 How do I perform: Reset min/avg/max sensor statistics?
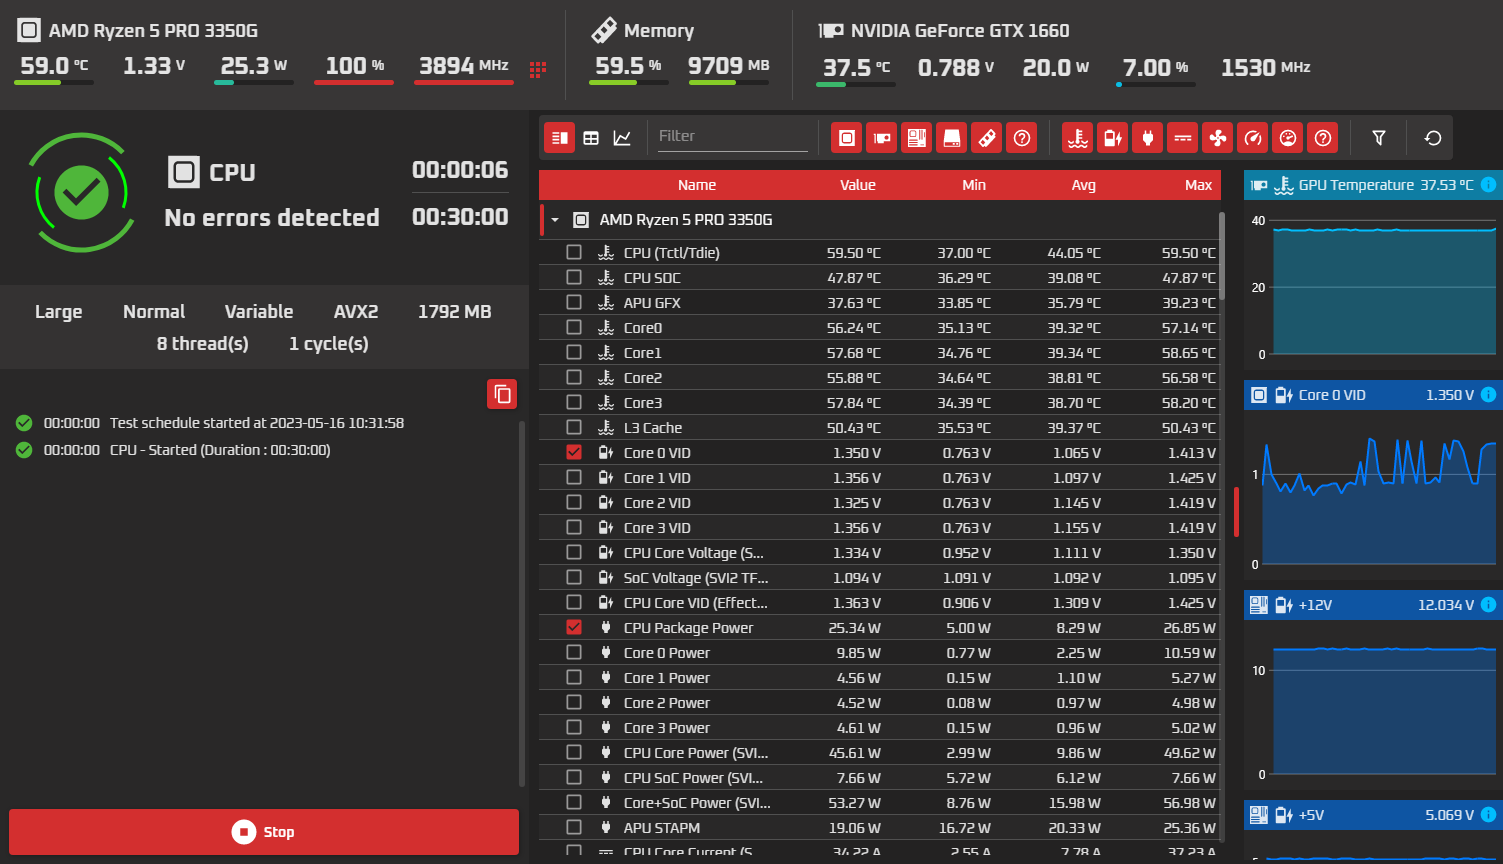pyautogui.click(x=1433, y=138)
